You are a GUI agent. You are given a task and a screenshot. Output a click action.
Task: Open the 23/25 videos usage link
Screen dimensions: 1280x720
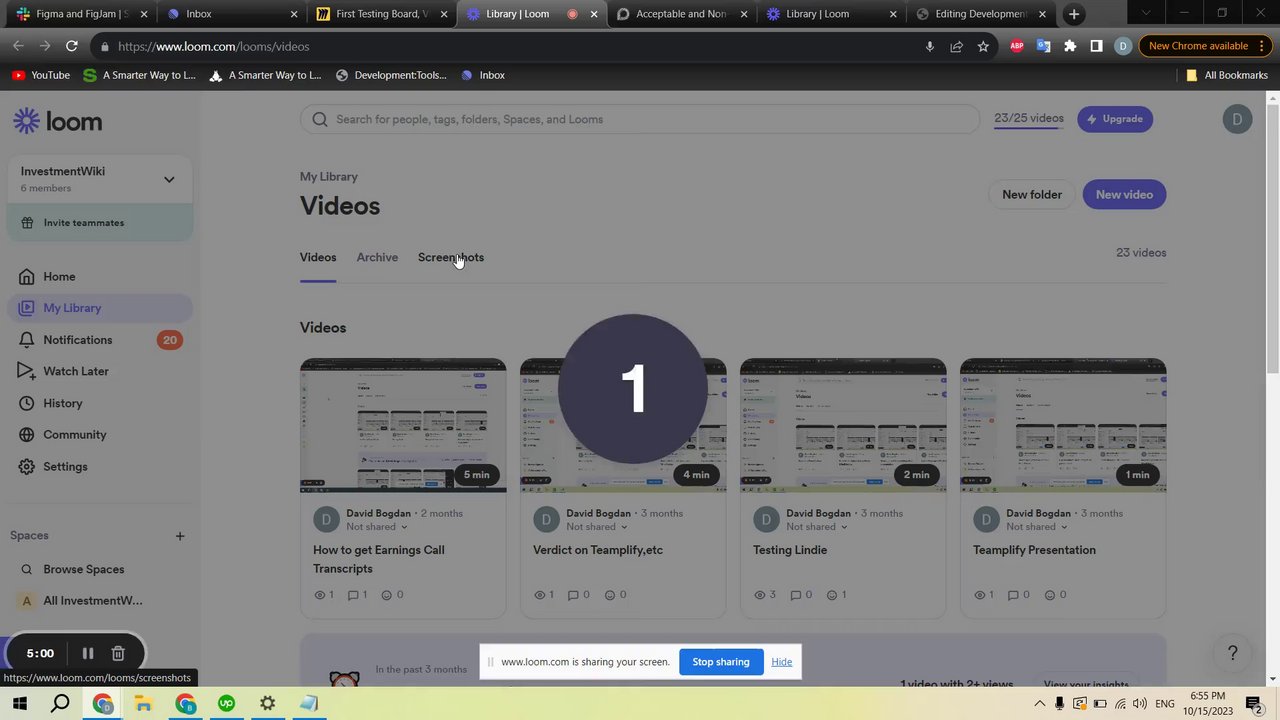1029,118
